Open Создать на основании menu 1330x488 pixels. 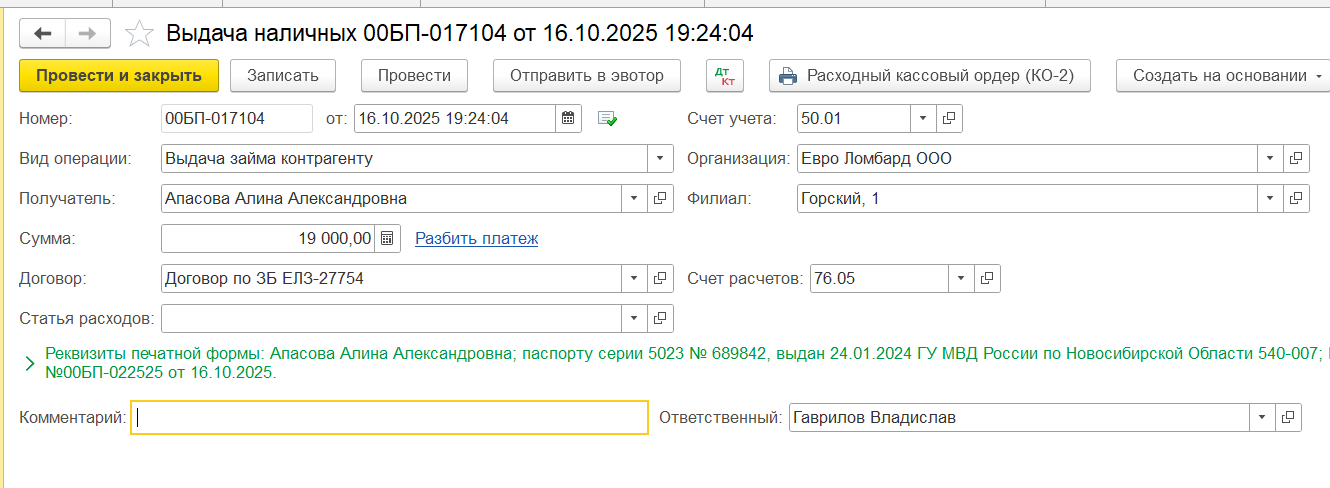coord(1224,75)
